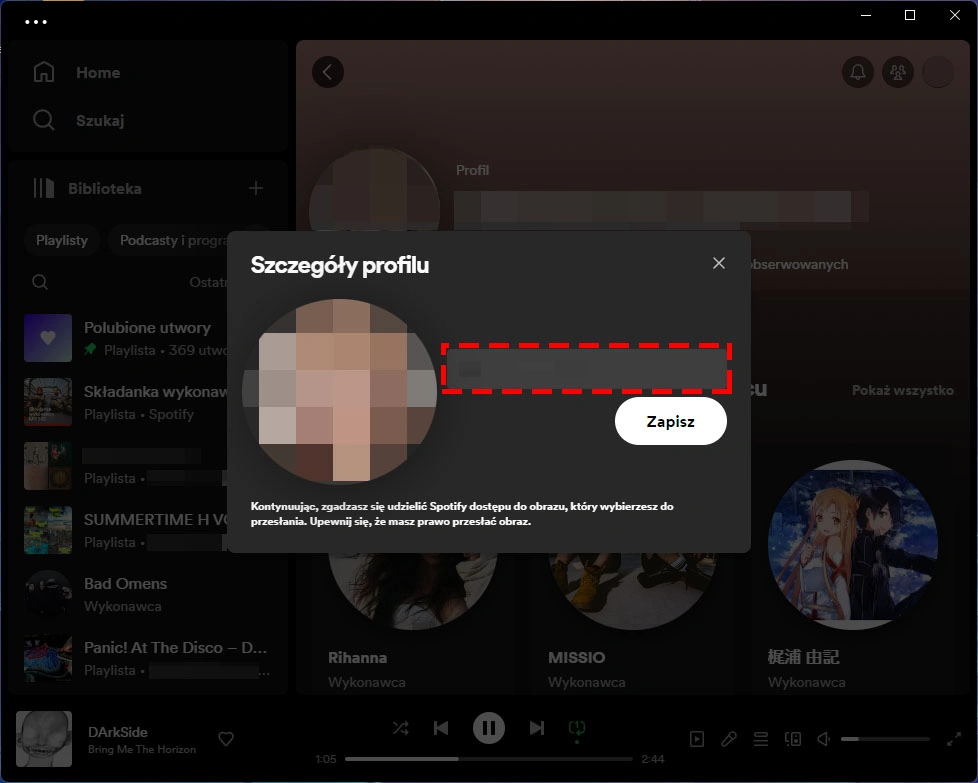Click the Szukaj magnifier icon
This screenshot has height=783, width=978.
[x=44, y=120]
